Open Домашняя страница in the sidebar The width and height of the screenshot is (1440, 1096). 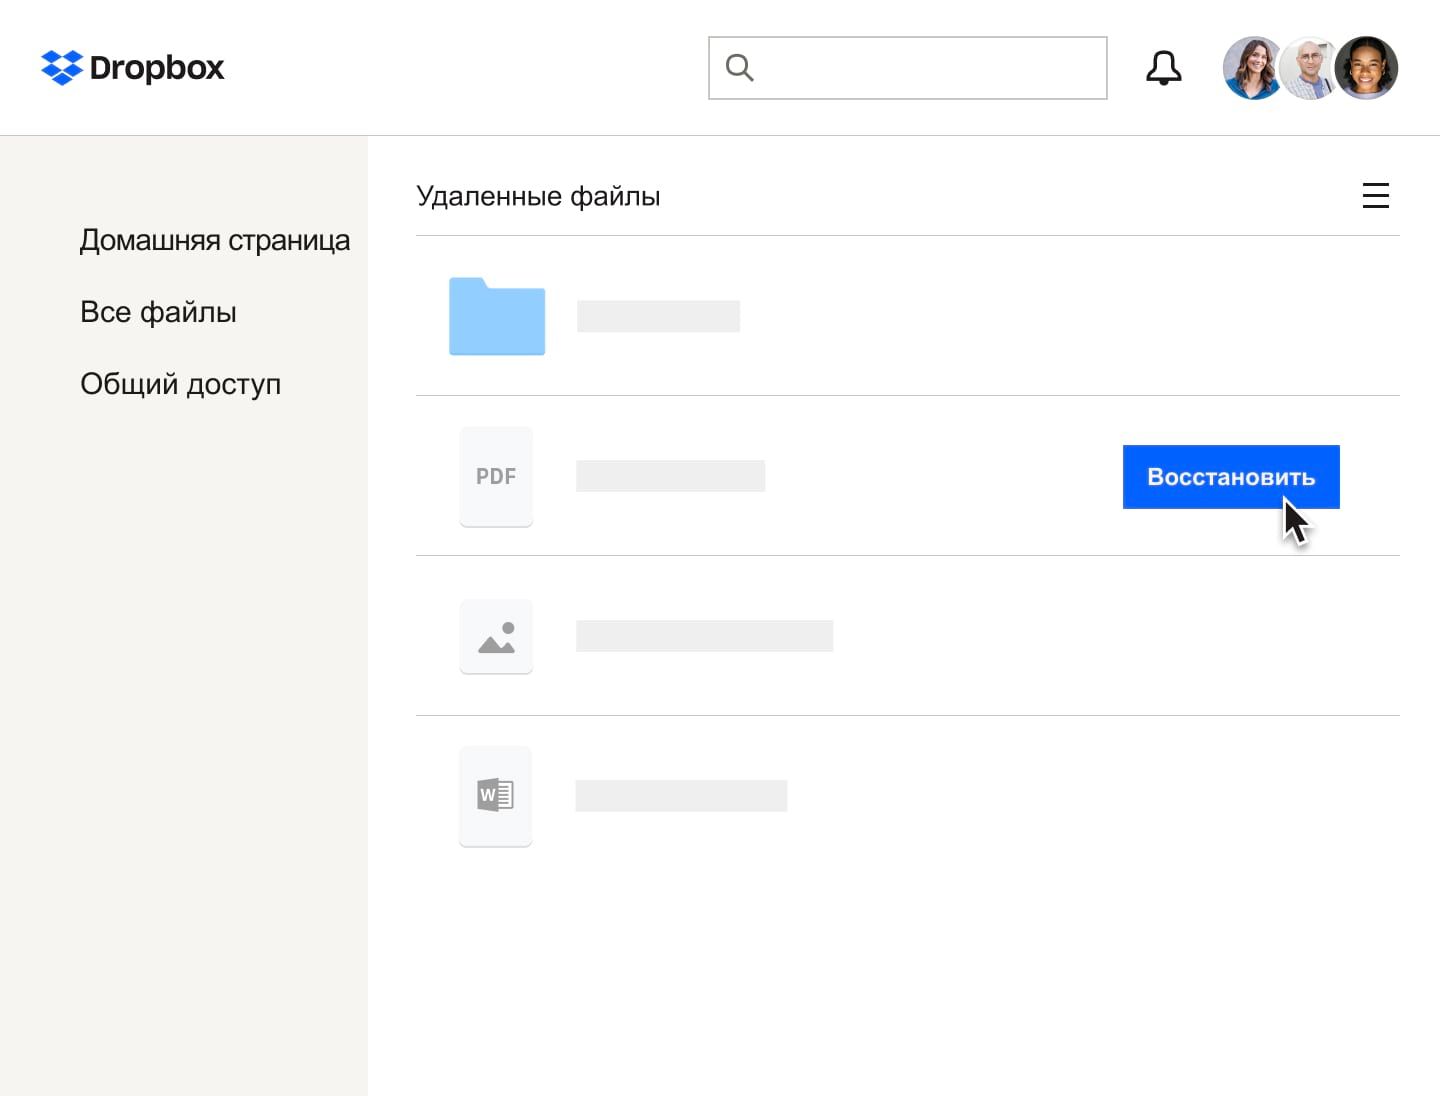coord(215,240)
